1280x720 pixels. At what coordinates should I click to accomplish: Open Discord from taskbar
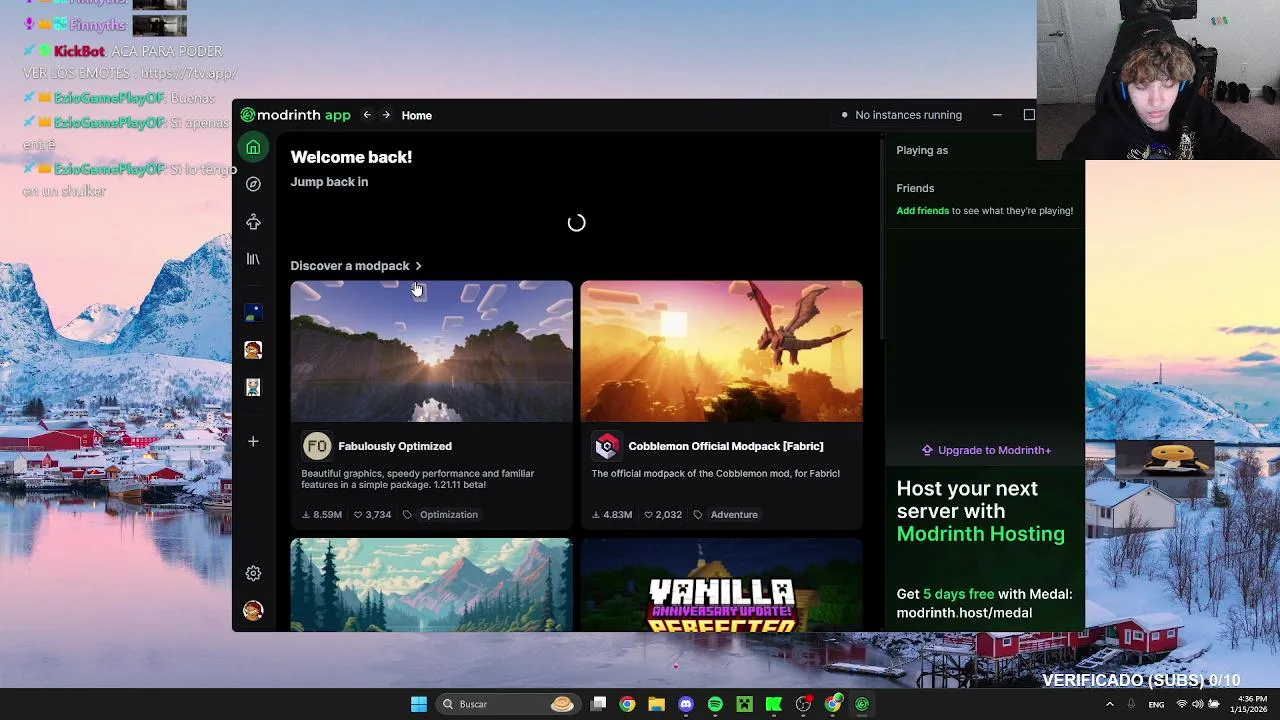tap(686, 704)
